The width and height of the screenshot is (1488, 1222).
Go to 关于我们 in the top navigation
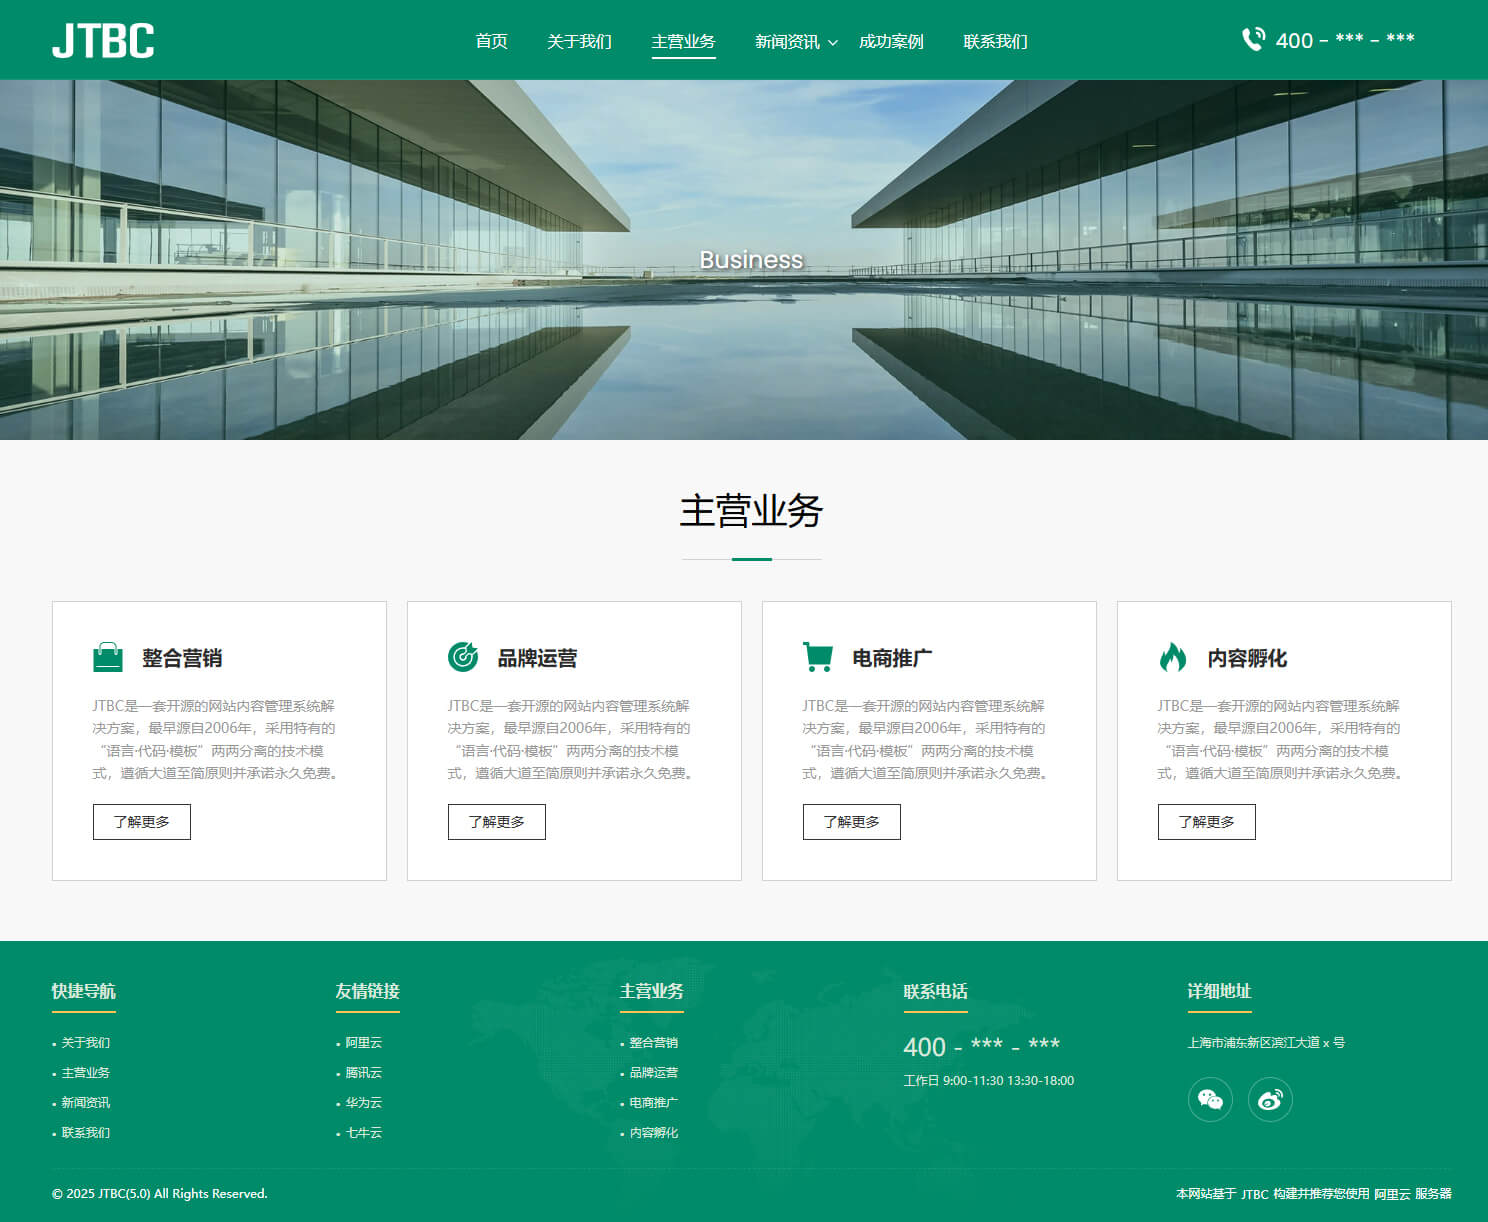(x=579, y=41)
